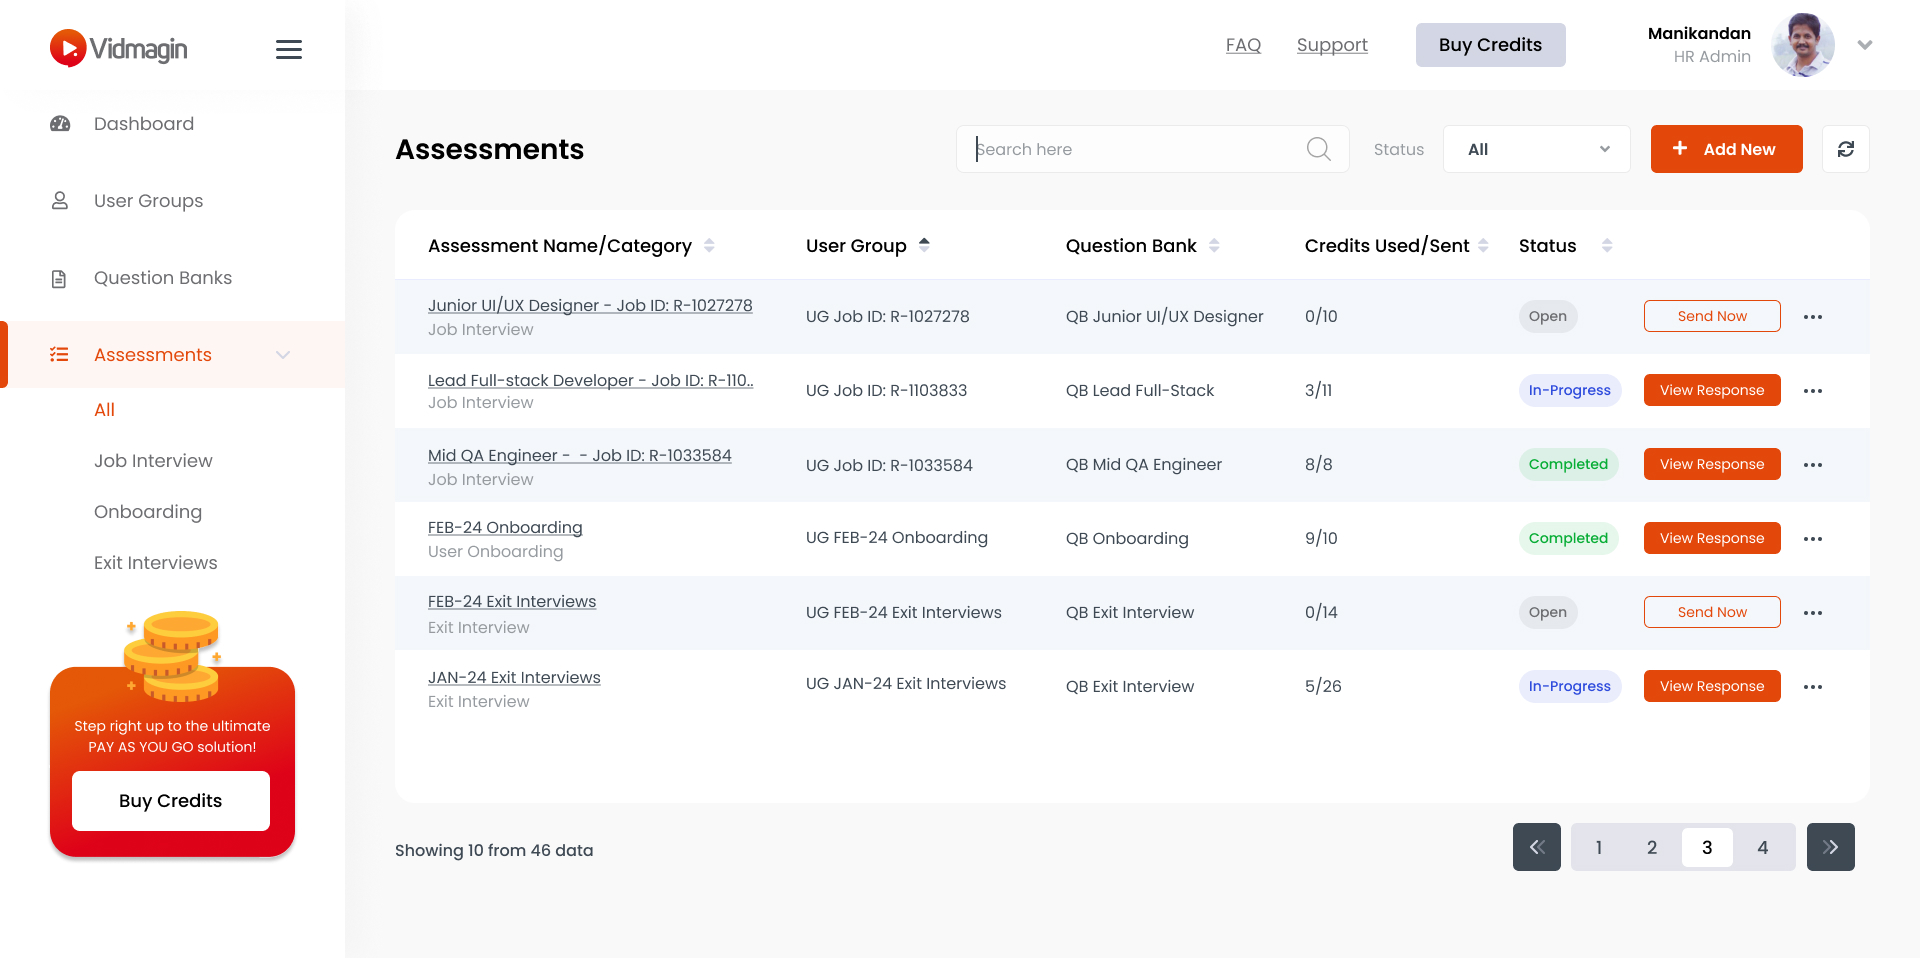Select Job Interview in sidebar submenu
Screen dimensions: 1920x958
[x=153, y=461]
